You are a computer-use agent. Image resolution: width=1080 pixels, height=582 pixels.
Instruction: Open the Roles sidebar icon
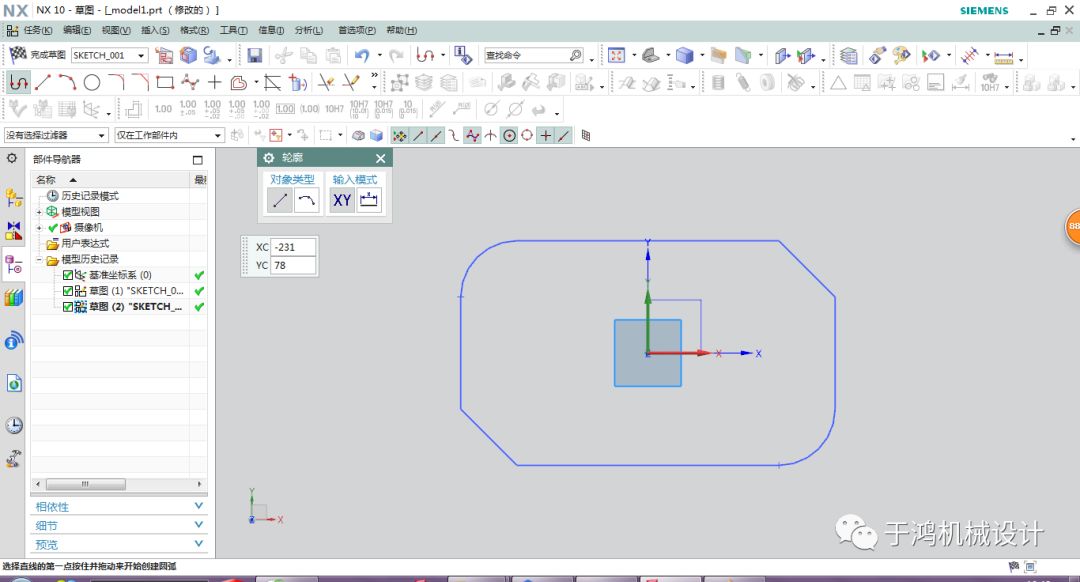tap(13, 459)
